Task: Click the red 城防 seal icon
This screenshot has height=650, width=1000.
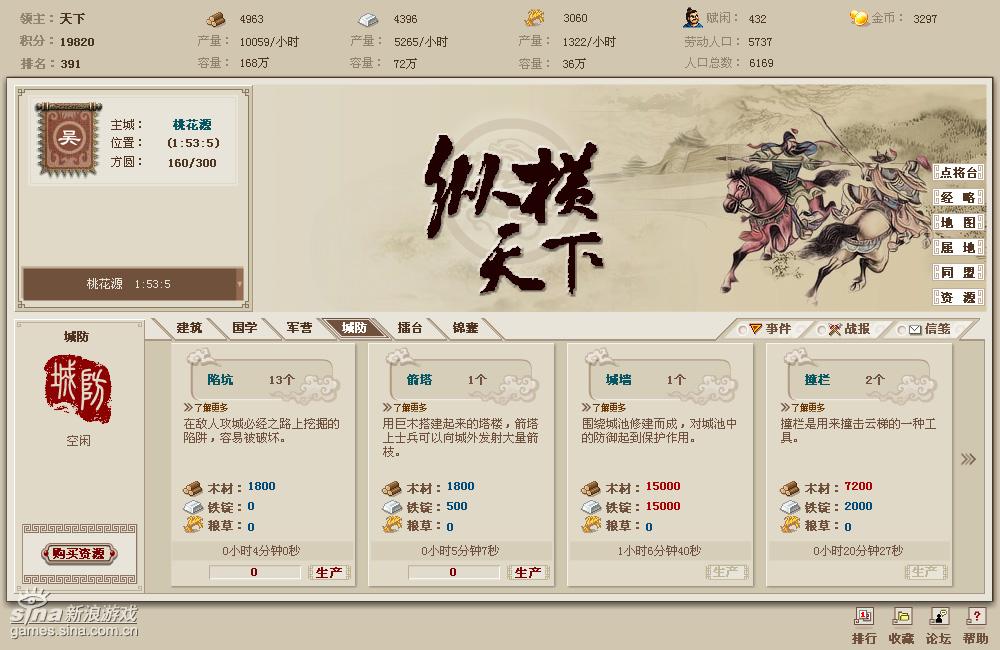Action: click(78, 388)
